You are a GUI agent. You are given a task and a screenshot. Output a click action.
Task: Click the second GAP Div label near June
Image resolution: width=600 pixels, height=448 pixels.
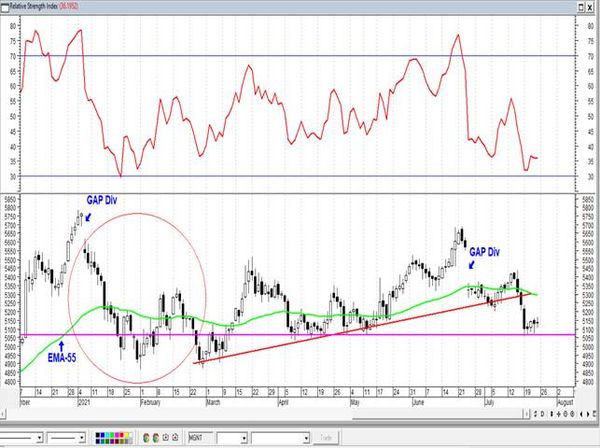click(x=484, y=252)
